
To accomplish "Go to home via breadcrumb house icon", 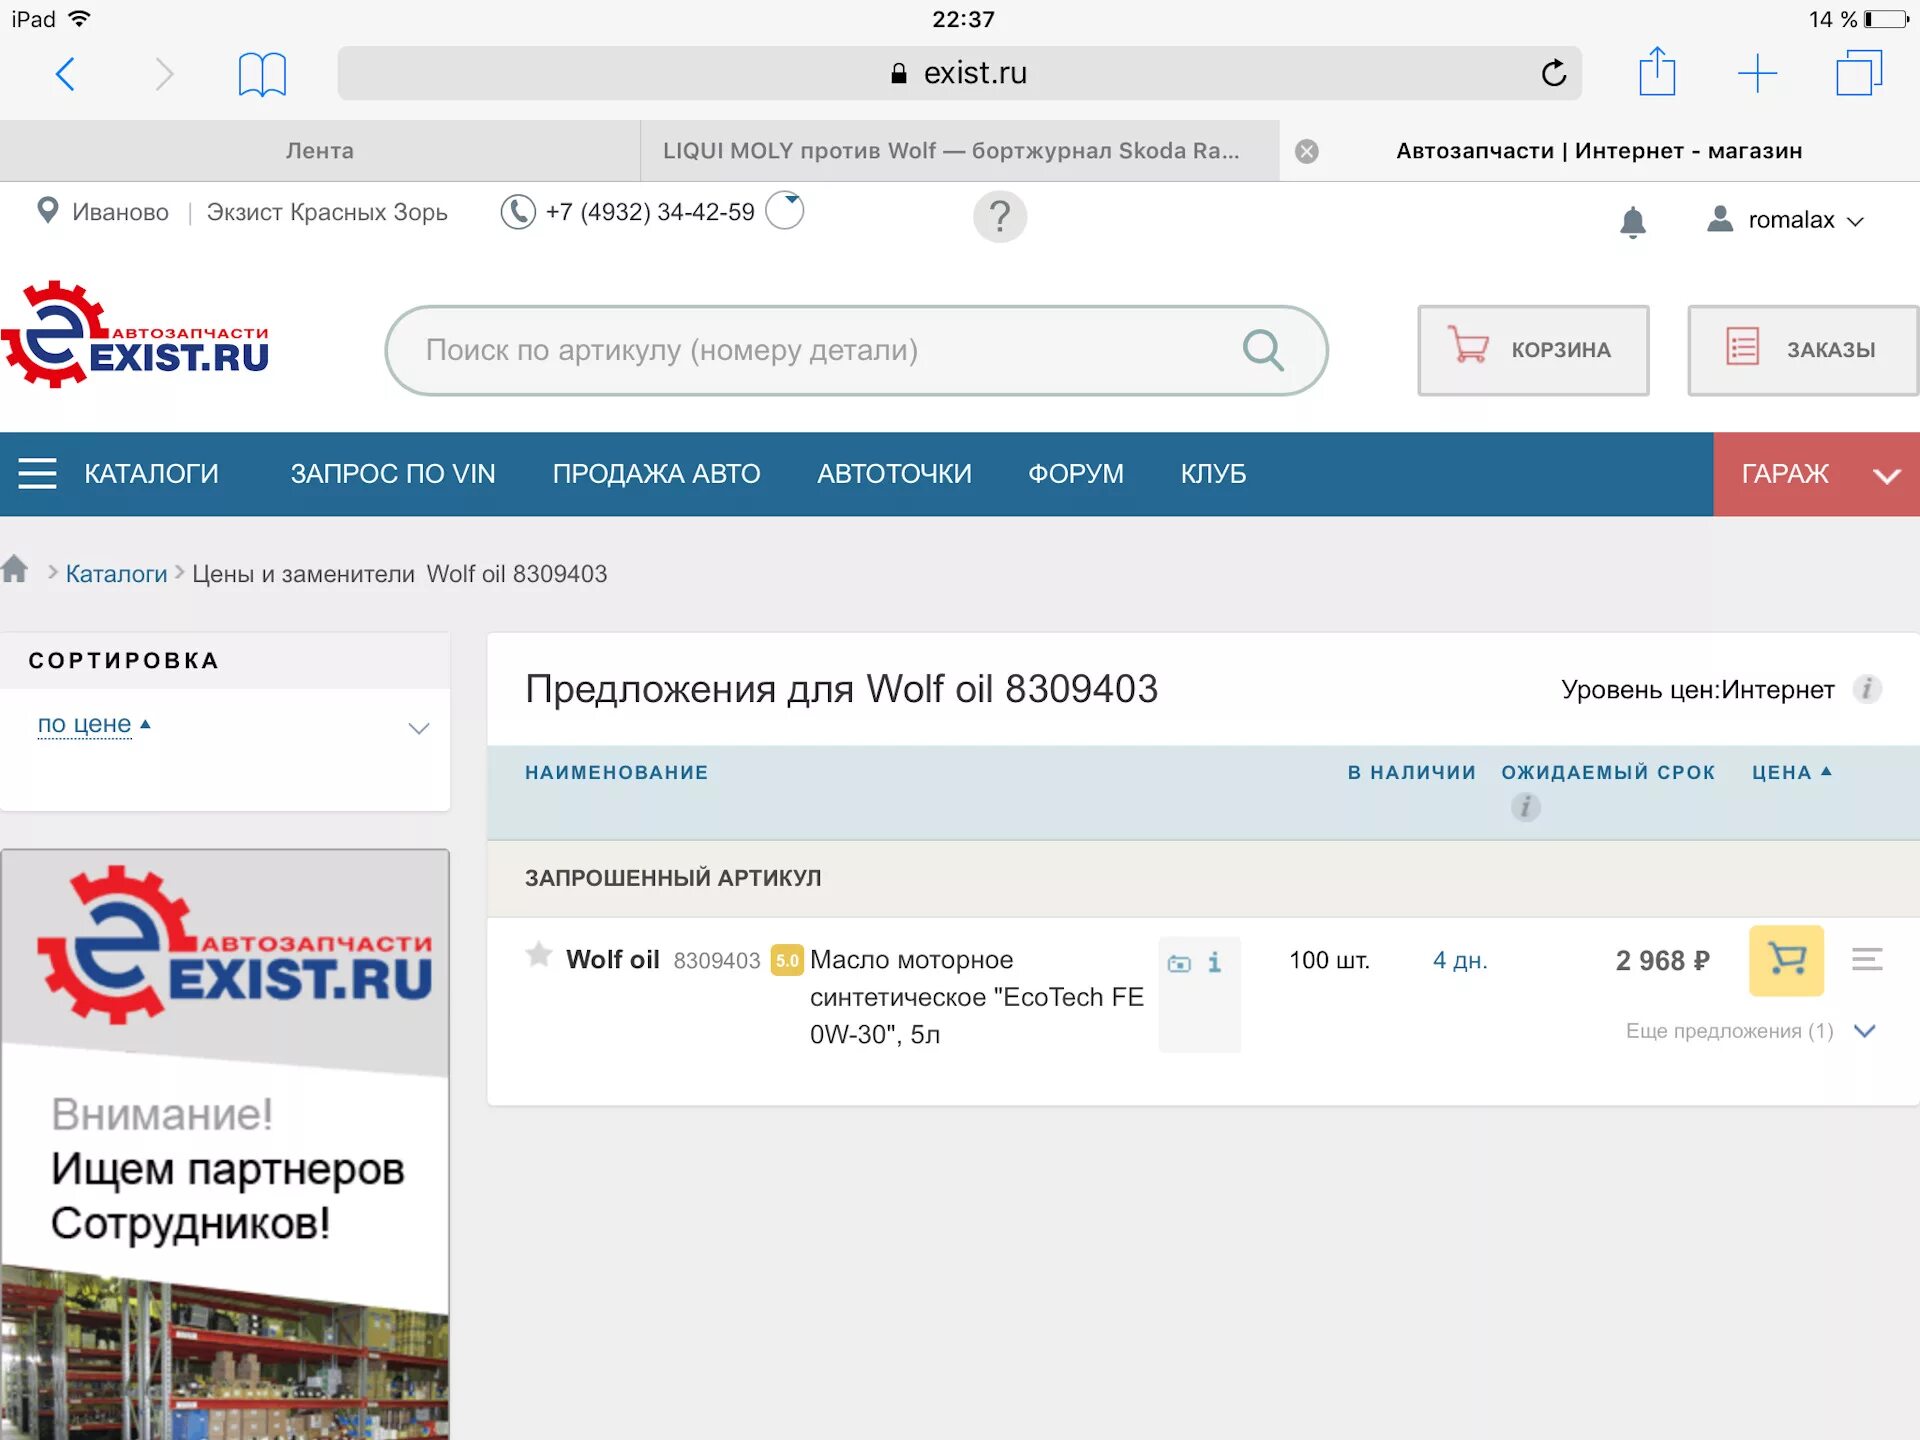I will point(15,569).
